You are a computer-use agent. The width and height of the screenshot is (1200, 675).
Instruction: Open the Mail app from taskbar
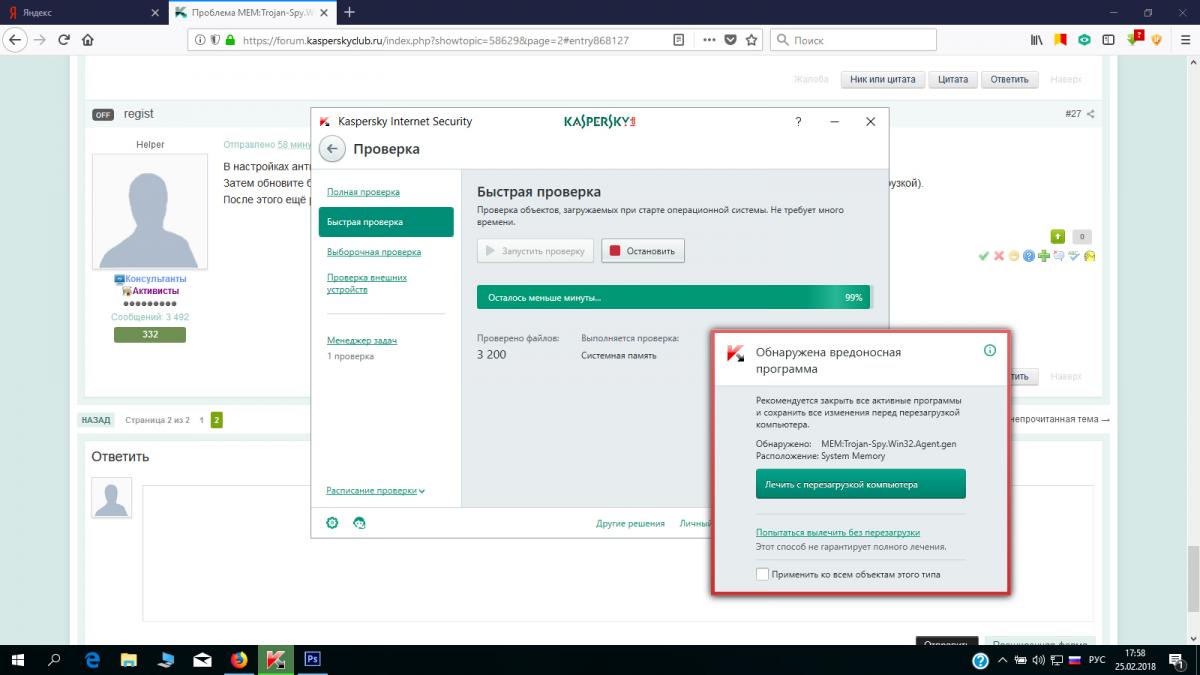(202, 659)
